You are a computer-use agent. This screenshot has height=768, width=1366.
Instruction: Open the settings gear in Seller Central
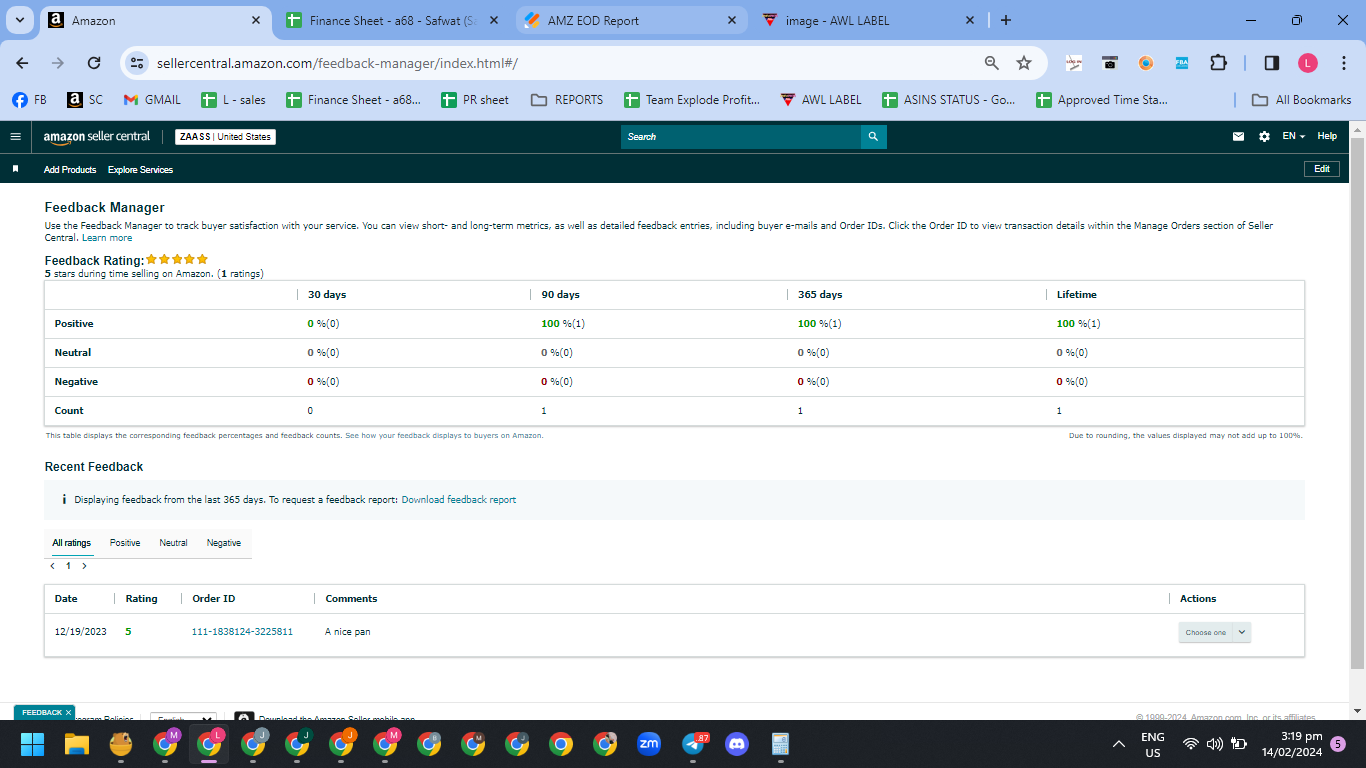pos(1264,136)
